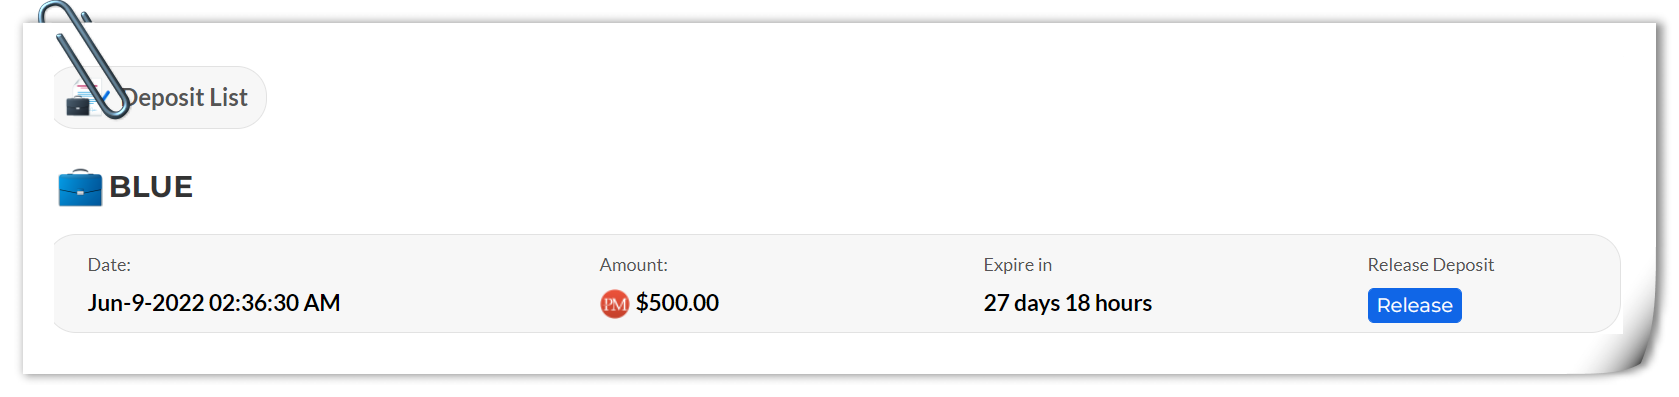
Task: Click the red PM payment icon
Action: [x=614, y=303]
